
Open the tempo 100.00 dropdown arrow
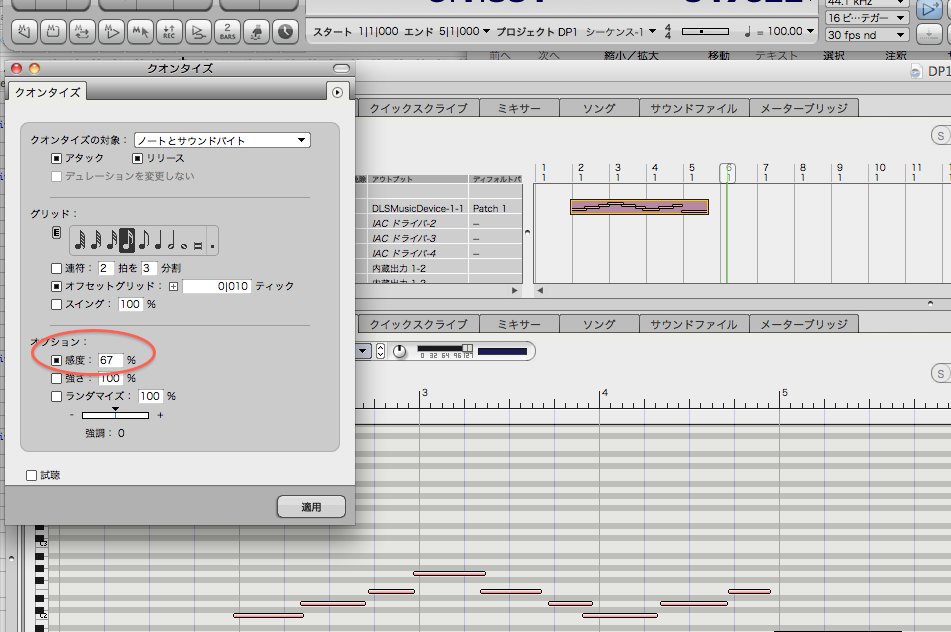click(x=810, y=31)
